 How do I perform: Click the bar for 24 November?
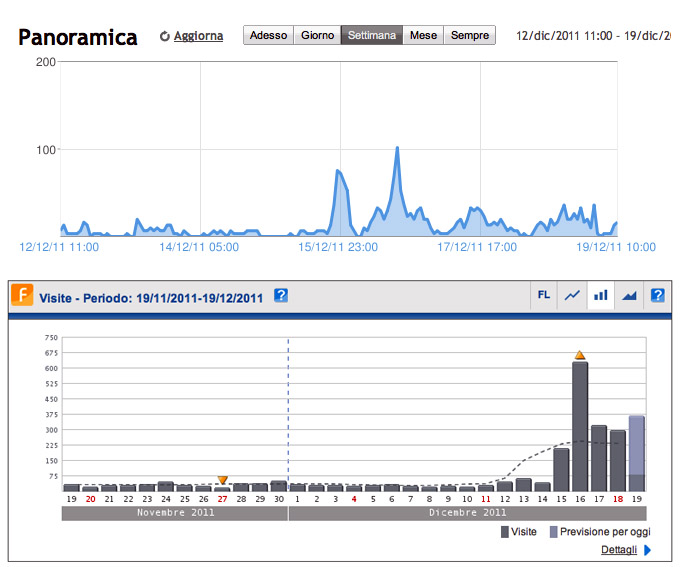[x=166, y=486]
